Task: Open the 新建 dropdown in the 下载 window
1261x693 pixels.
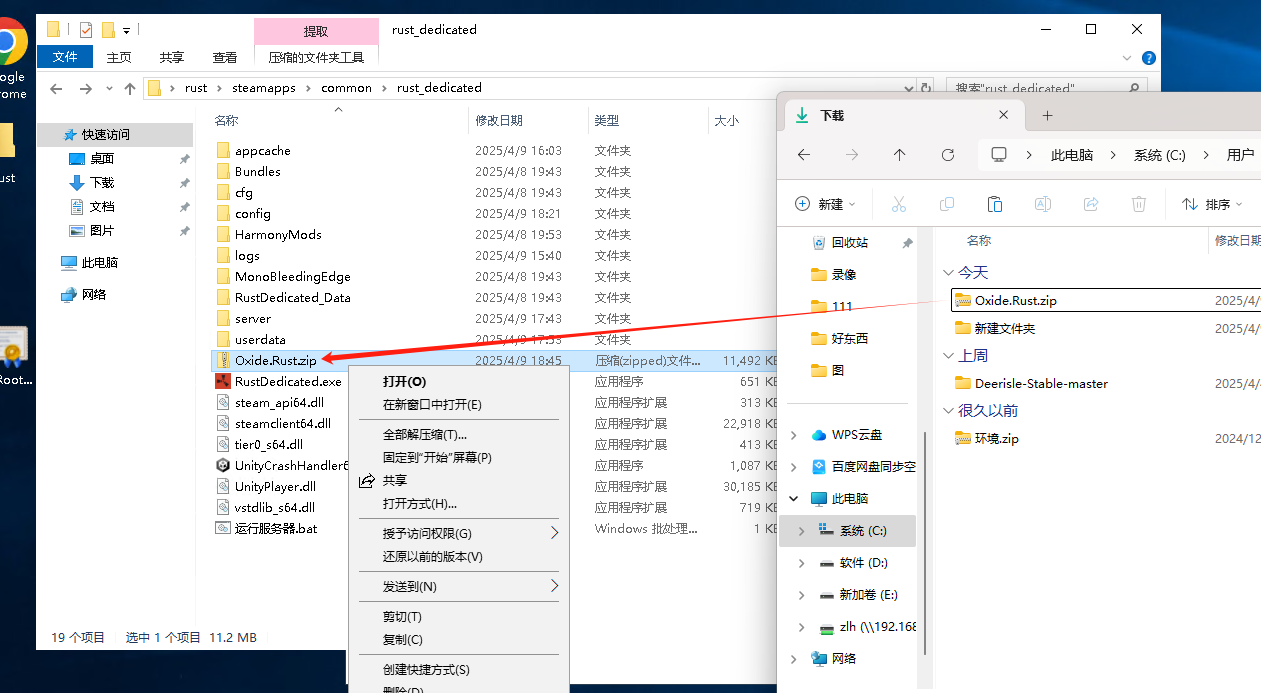Action: coord(826,204)
